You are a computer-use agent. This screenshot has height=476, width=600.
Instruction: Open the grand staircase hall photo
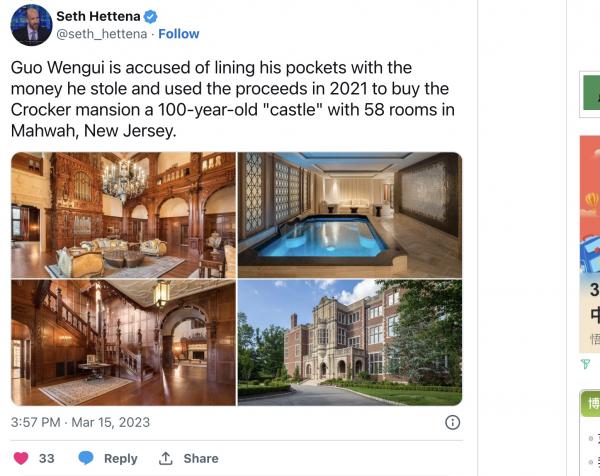123,342
